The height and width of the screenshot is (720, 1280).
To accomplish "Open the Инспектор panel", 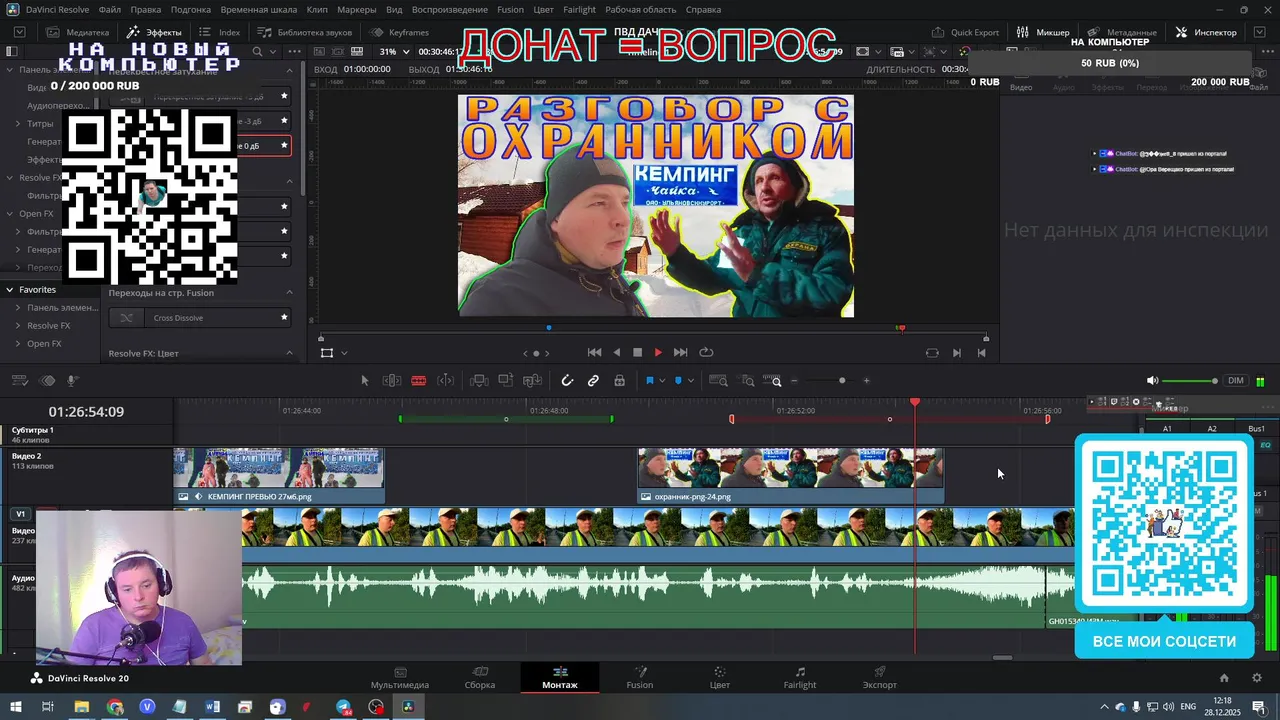I will pos(1206,32).
